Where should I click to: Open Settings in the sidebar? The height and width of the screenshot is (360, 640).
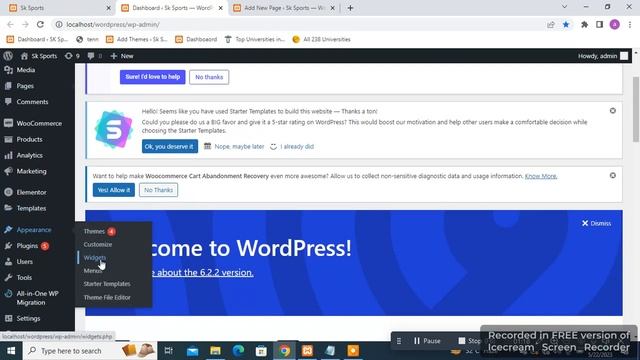pos(28,318)
